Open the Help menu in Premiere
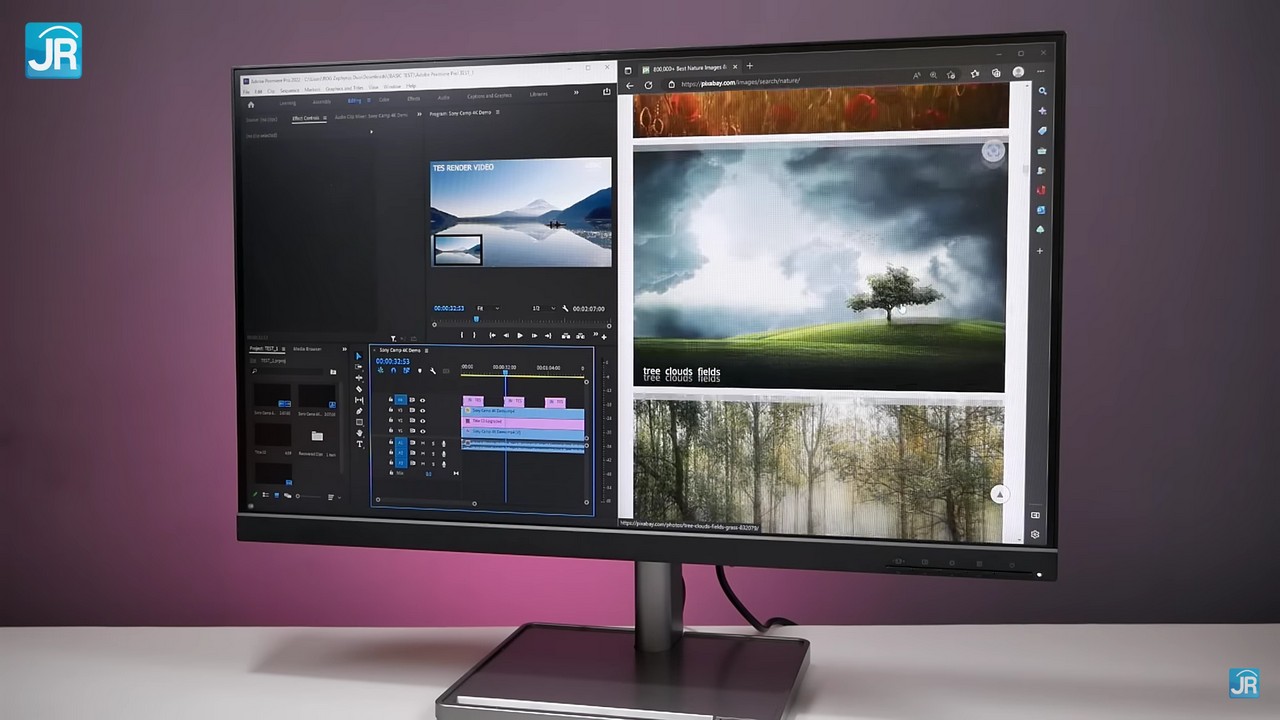1280x720 pixels. (411, 87)
